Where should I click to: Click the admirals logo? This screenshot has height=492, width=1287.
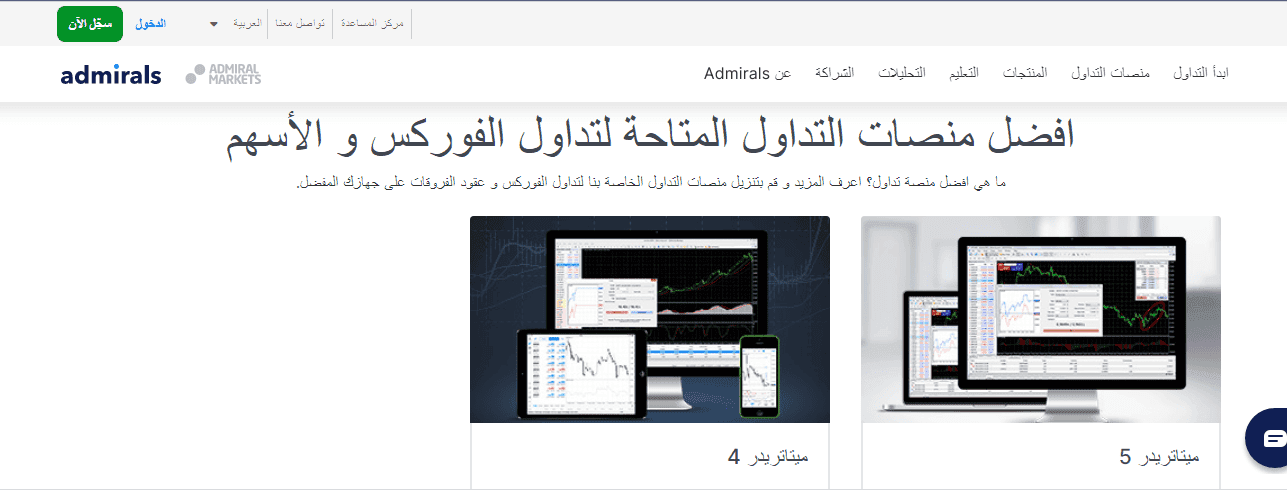pyautogui.click(x=110, y=75)
